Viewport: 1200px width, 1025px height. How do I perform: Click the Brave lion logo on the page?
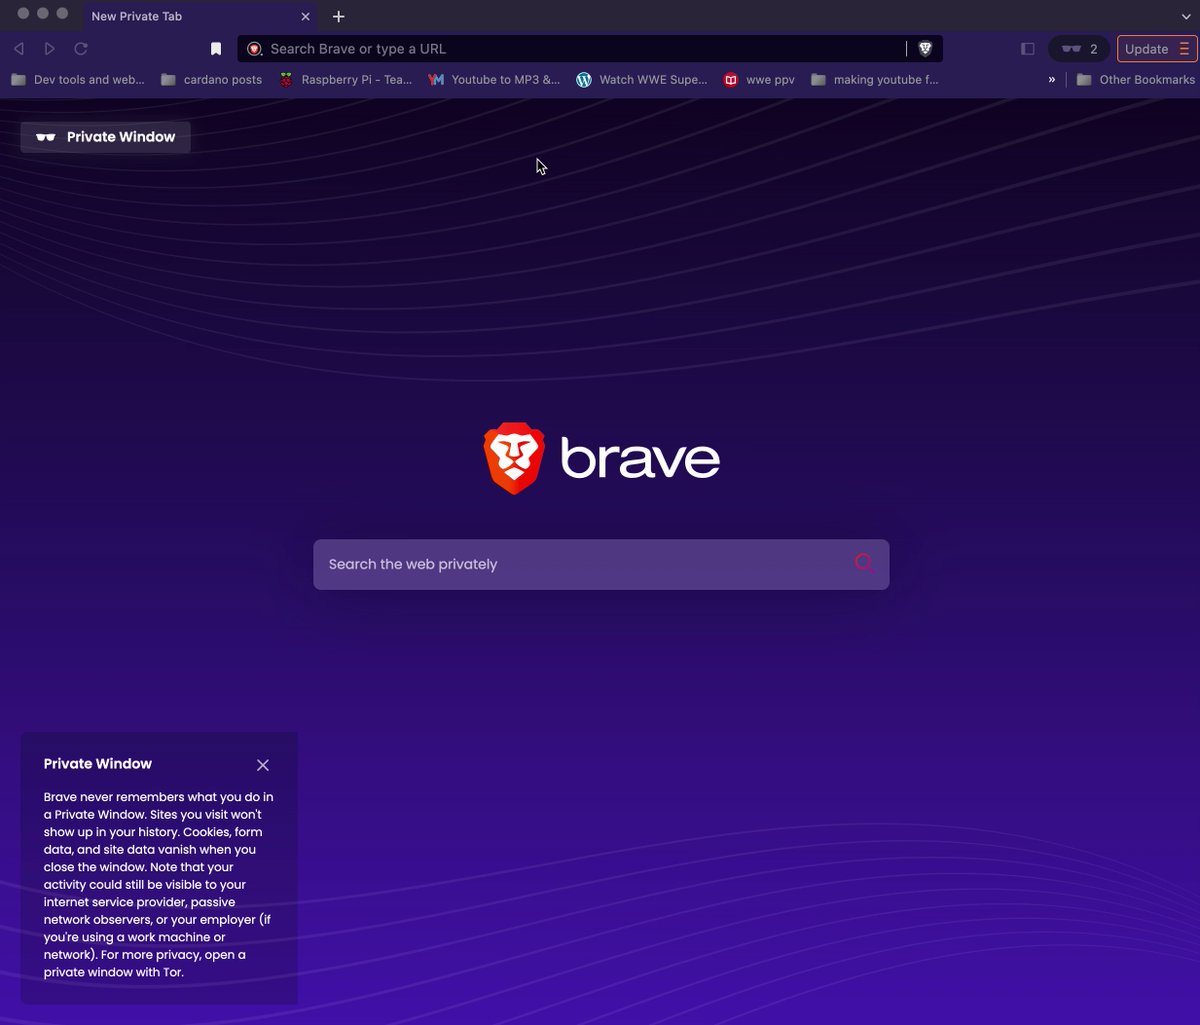[x=514, y=458]
